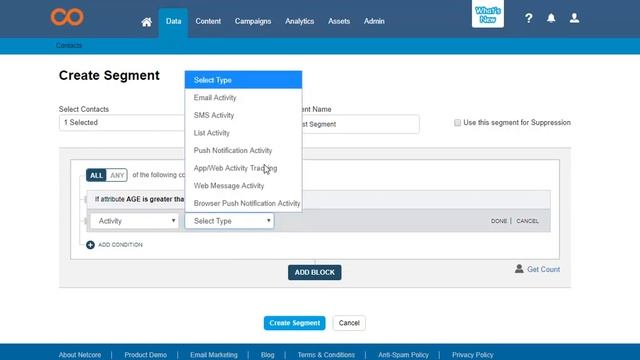Viewport: 640px width, 360px height.
Task: Click the Add Condition link
Action: pos(120,245)
